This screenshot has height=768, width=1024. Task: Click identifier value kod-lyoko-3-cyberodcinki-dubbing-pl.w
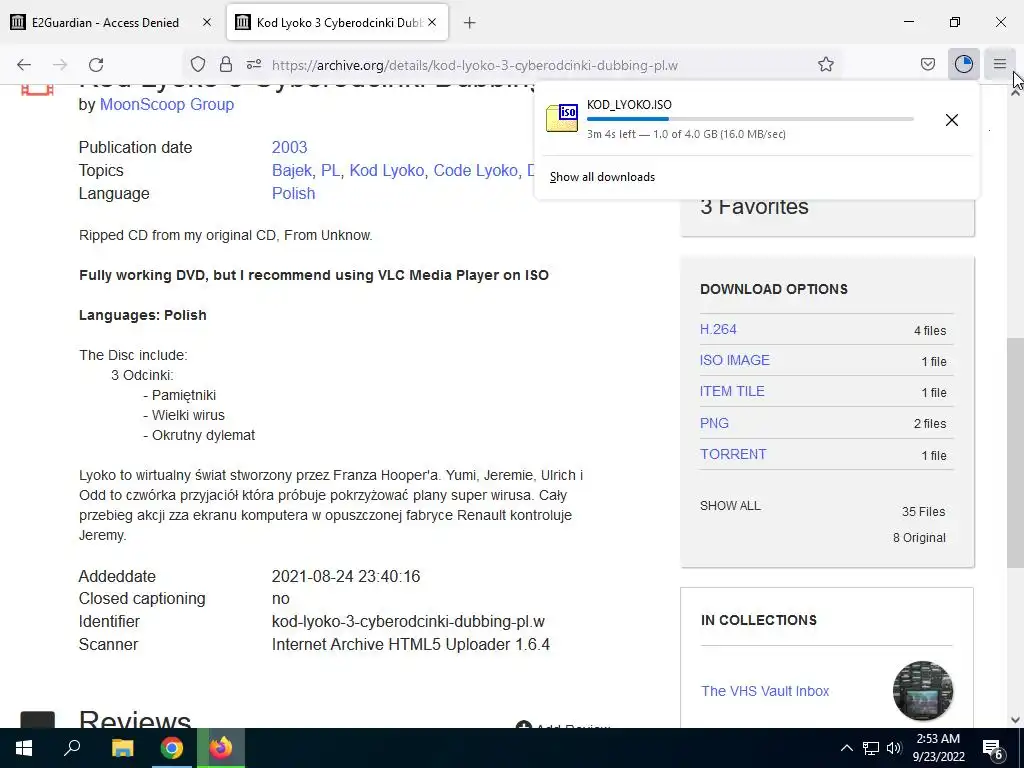(408, 622)
